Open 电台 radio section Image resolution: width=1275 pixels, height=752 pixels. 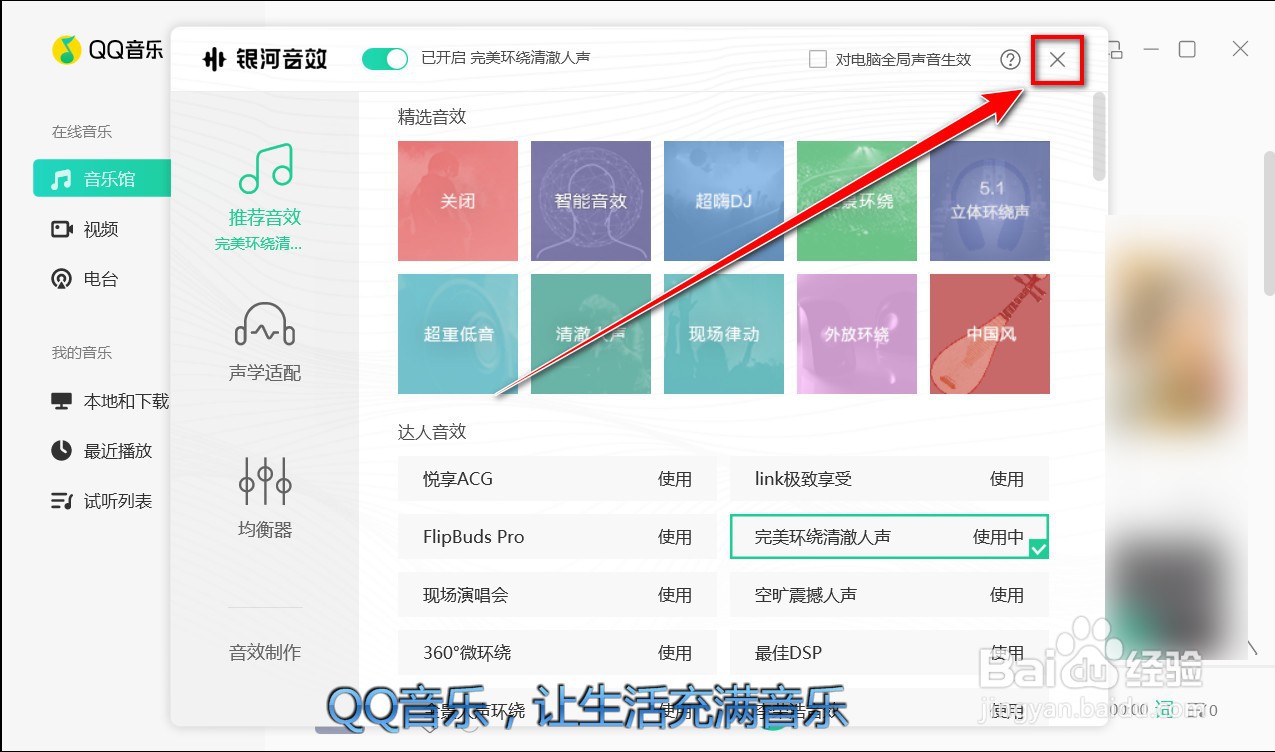(100, 279)
